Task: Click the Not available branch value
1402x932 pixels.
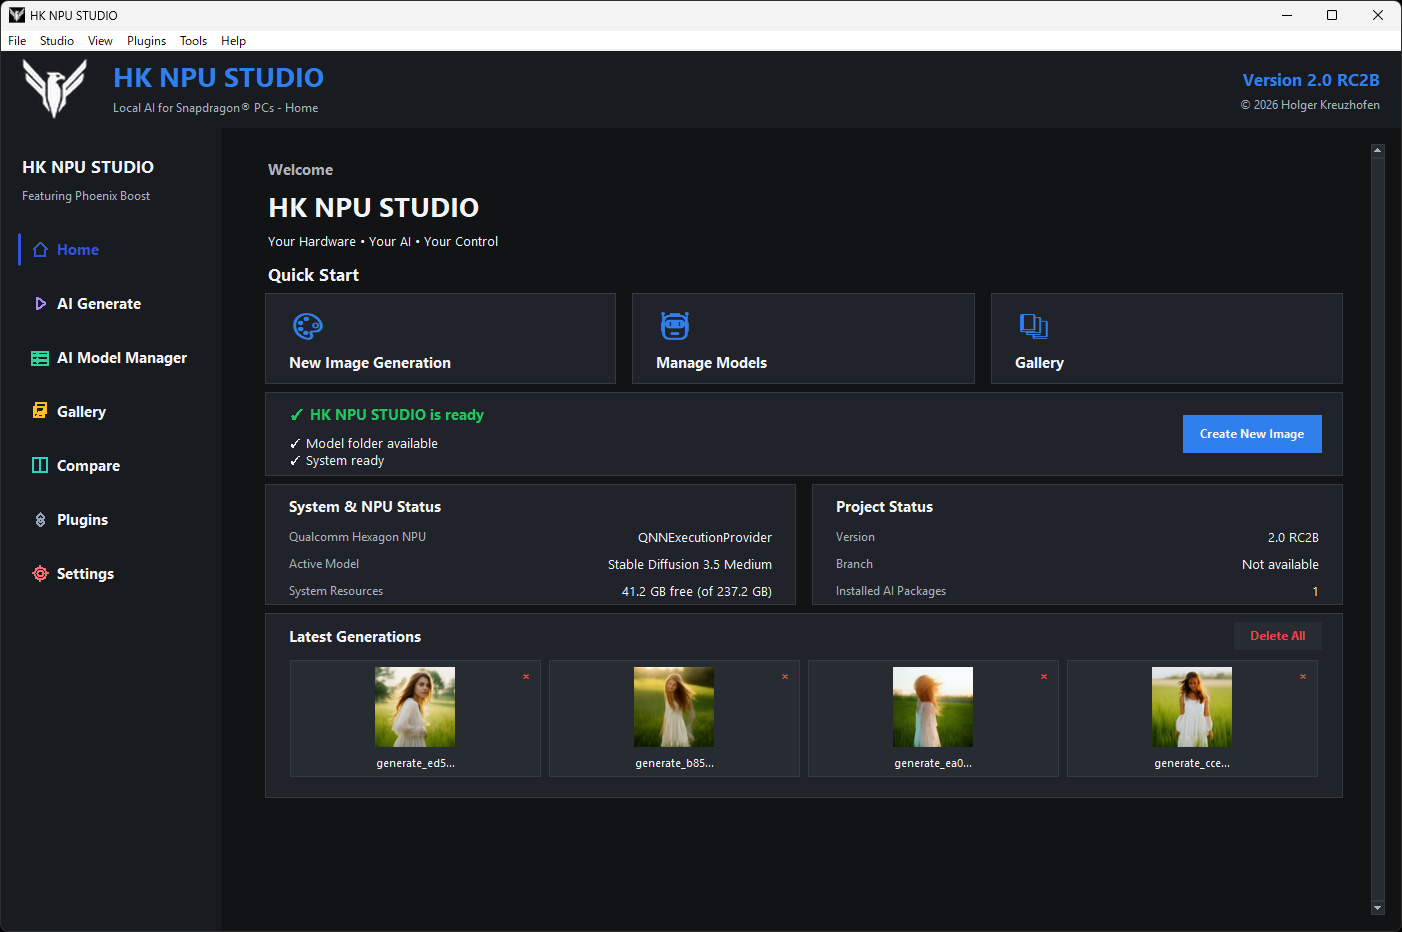Action: pyautogui.click(x=1280, y=565)
